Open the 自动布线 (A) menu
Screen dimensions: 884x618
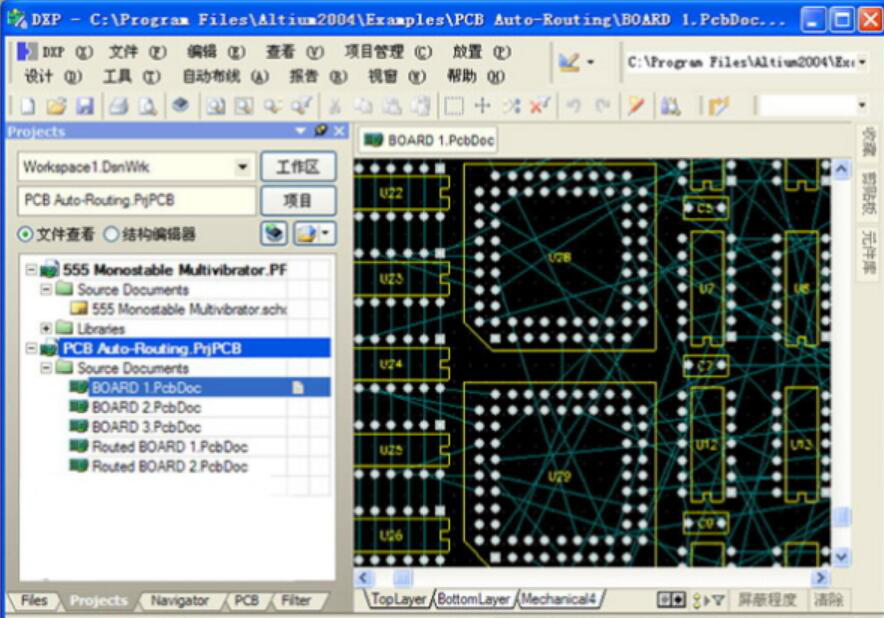(x=226, y=76)
